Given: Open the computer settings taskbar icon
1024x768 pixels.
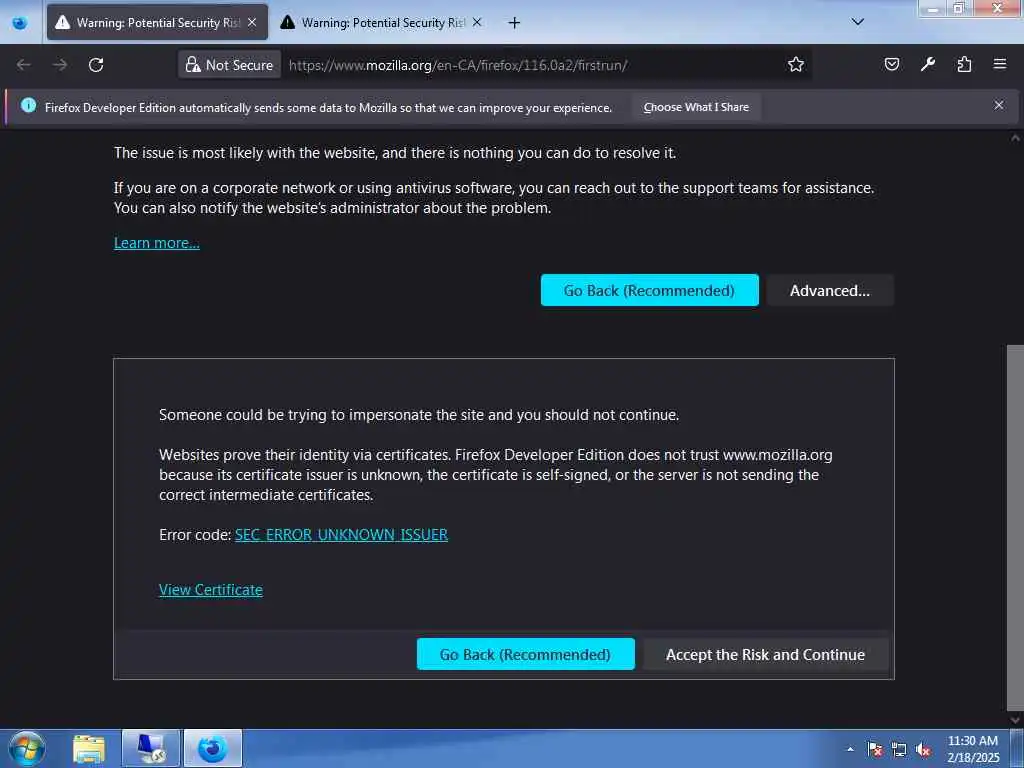Looking at the screenshot, I should 151,748.
